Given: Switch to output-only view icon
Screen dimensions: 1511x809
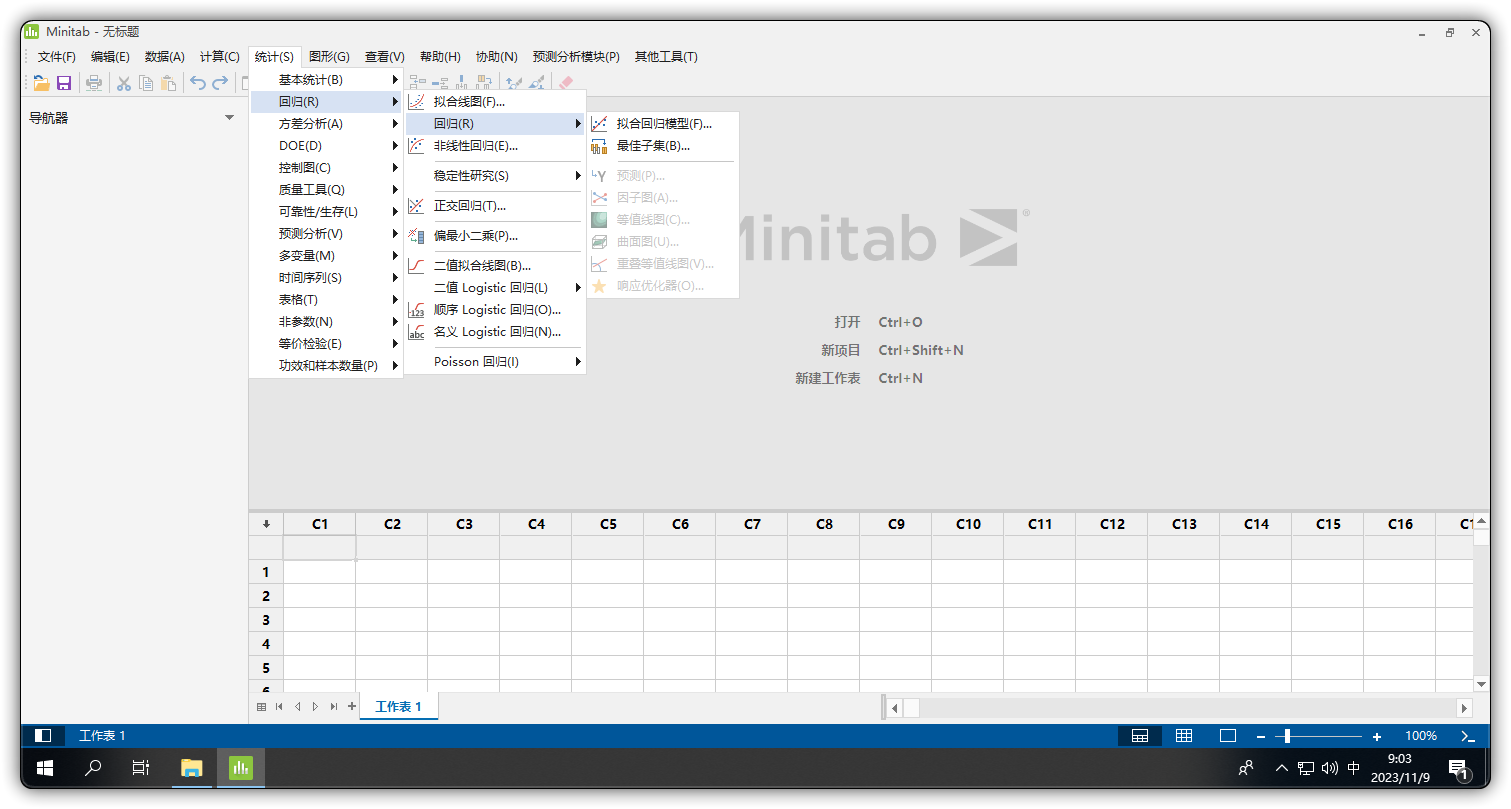Looking at the screenshot, I should pyautogui.click(x=1228, y=736).
